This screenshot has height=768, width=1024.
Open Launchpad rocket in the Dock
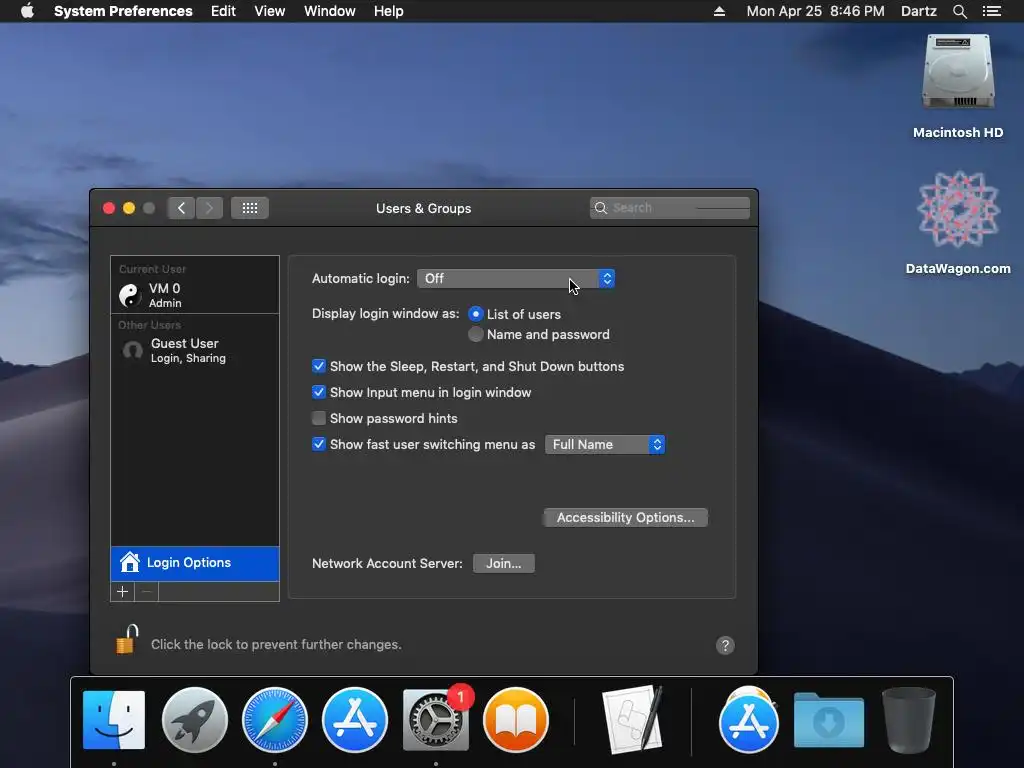(195, 720)
